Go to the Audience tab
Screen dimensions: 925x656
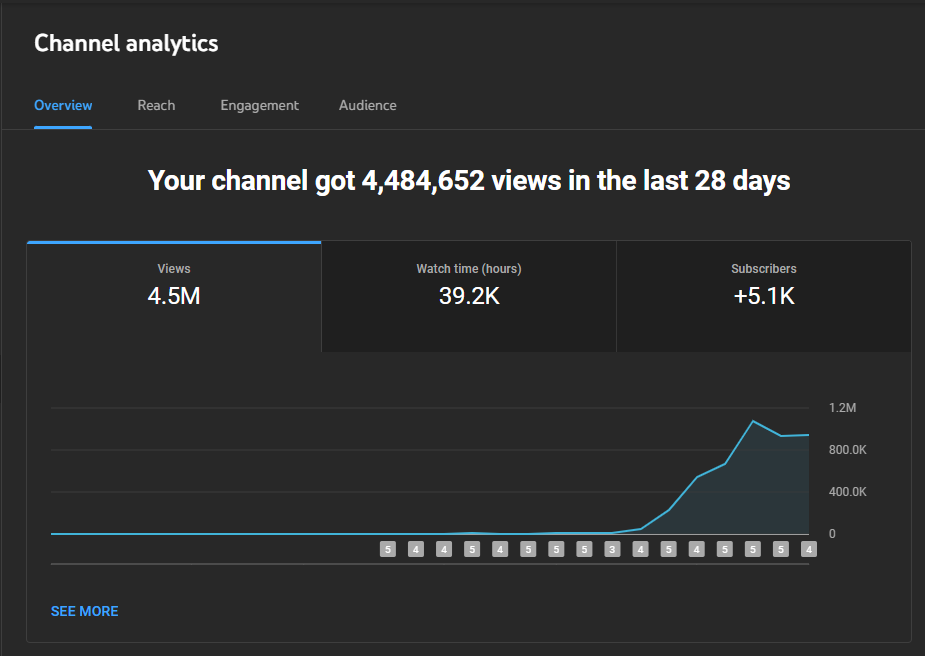[x=367, y=106]
